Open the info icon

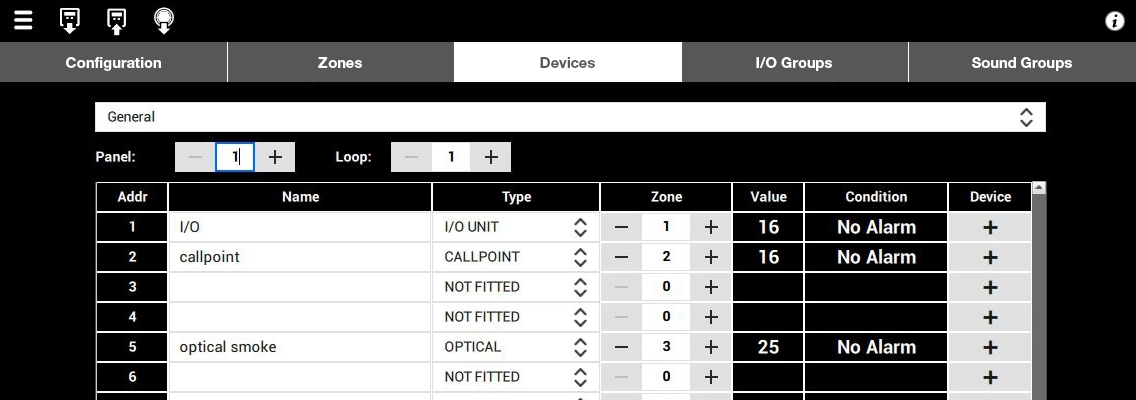pyautogui.click(x=1114, y=21)
